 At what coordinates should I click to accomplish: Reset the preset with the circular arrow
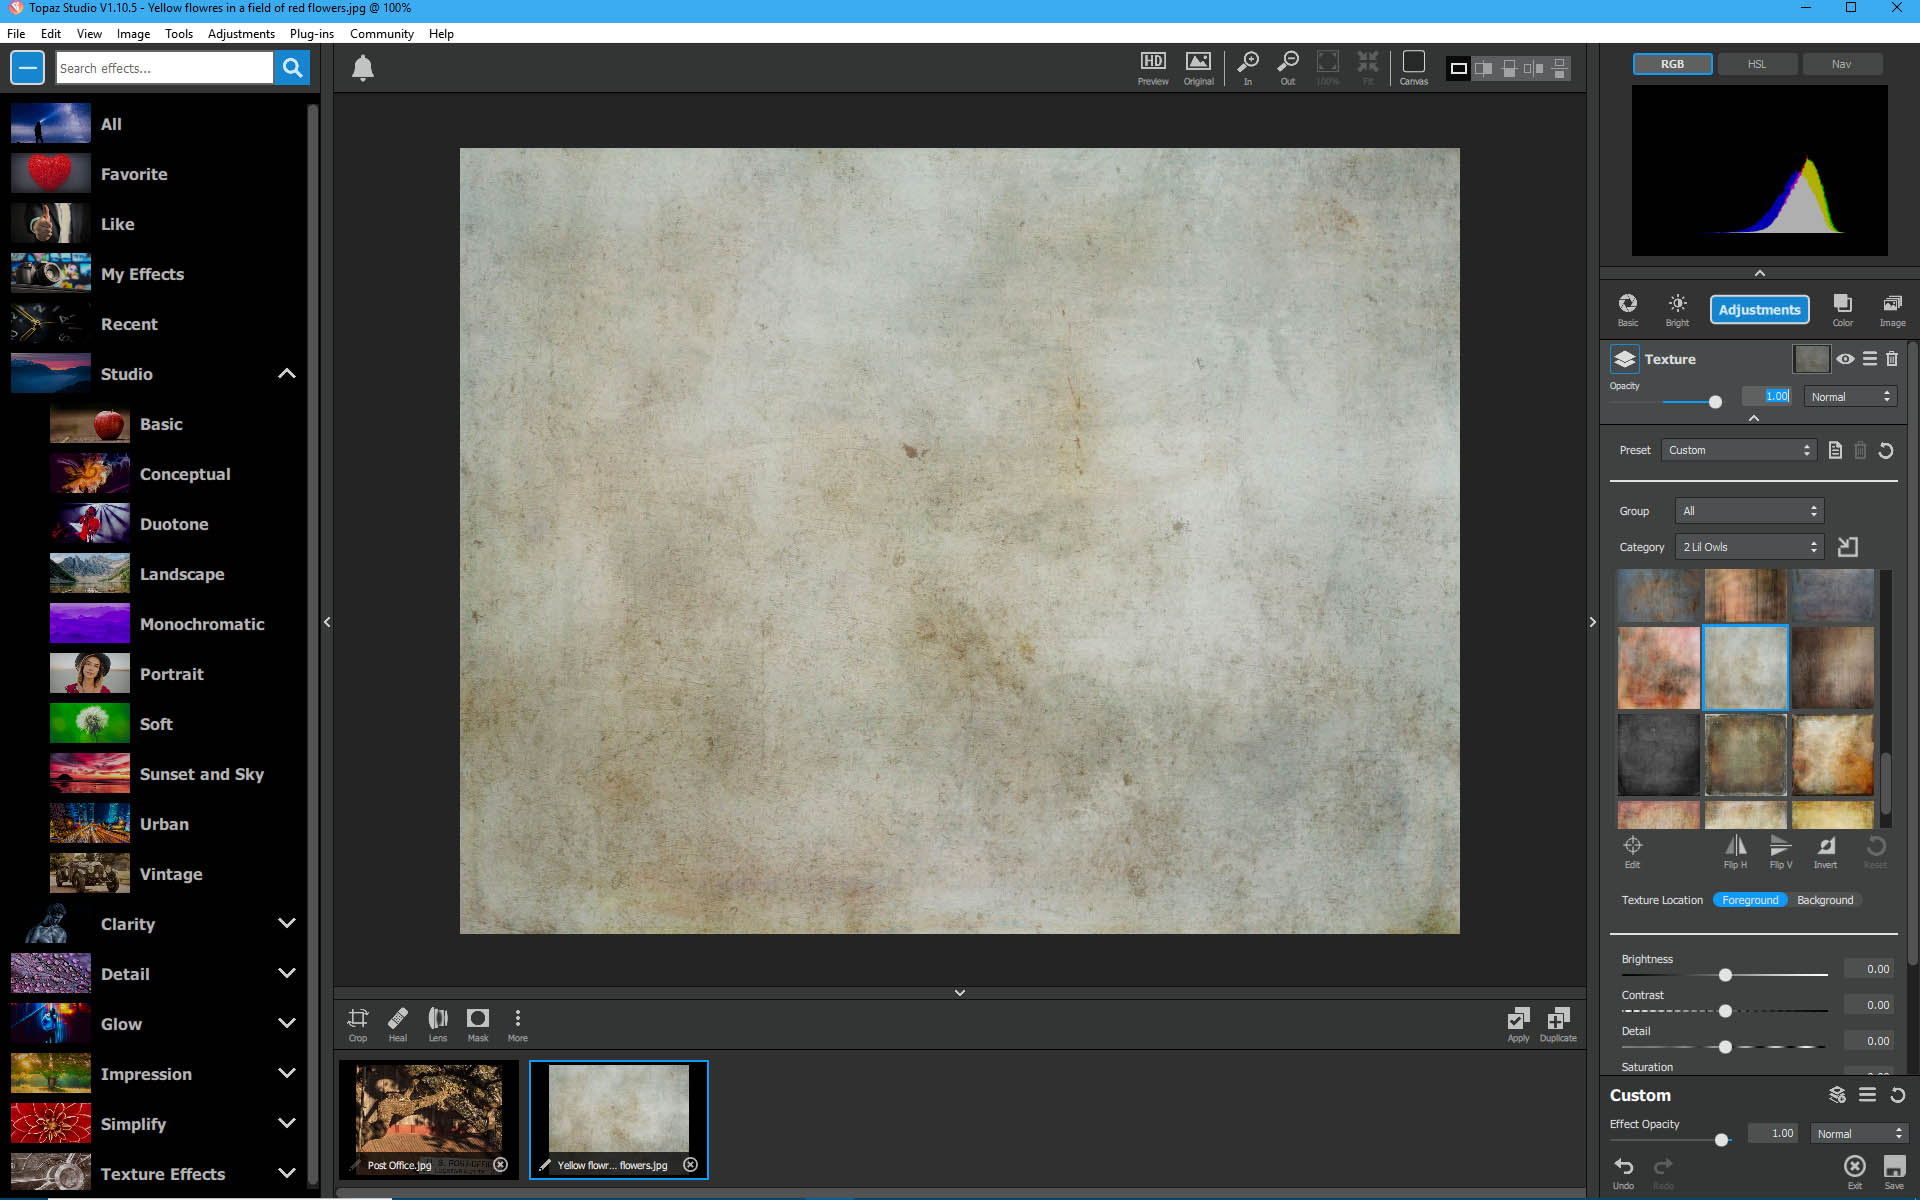(x=1886, y=450)
